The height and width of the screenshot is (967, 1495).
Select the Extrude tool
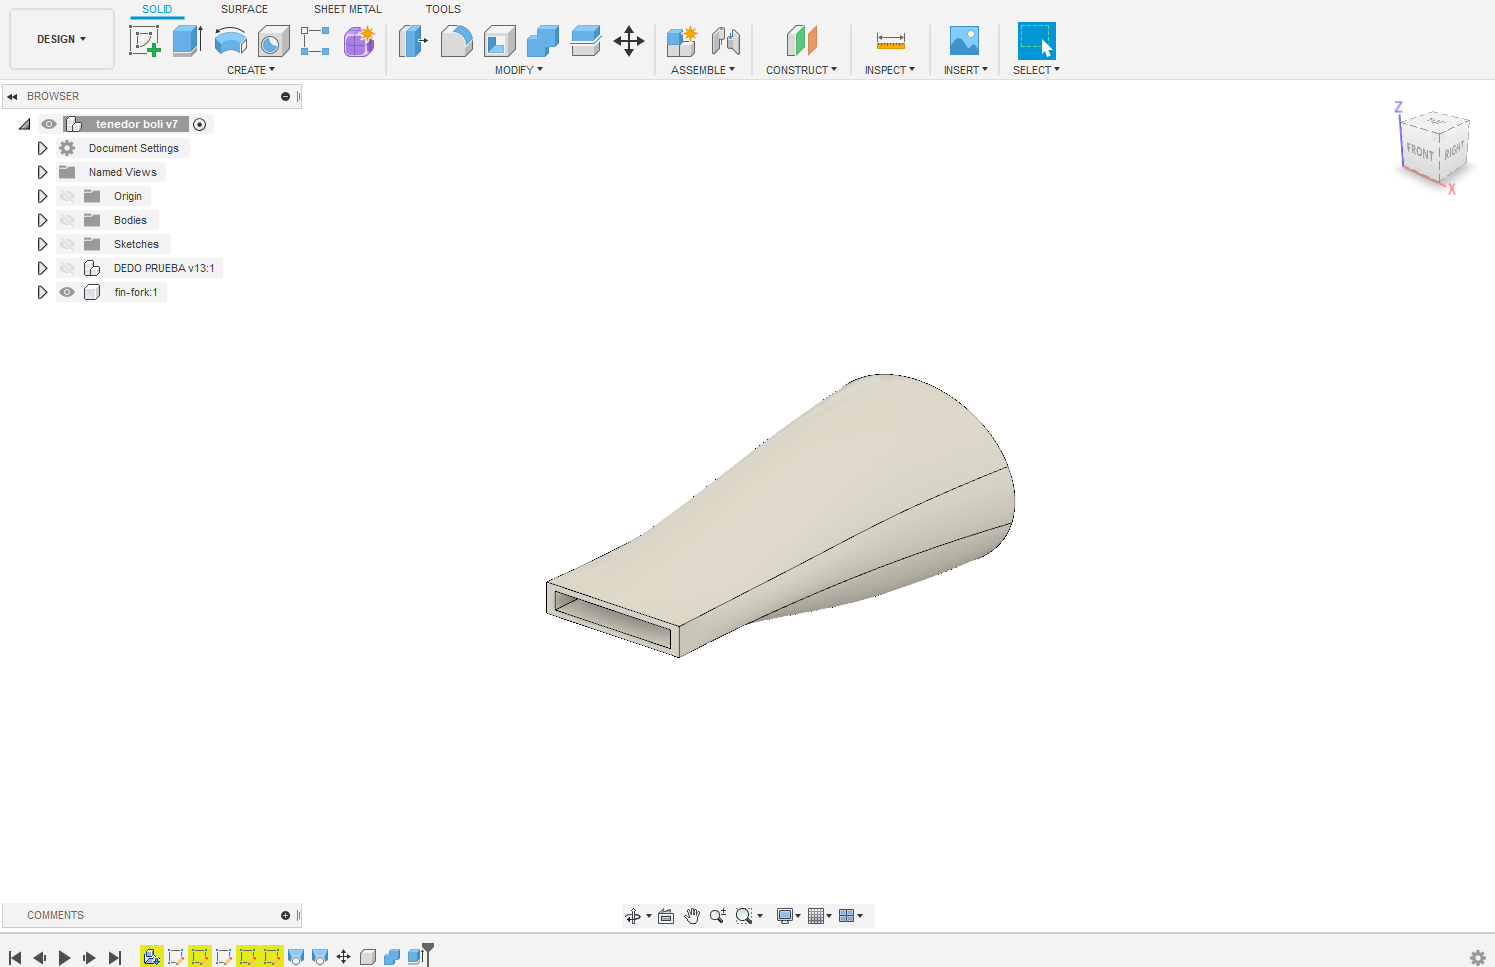(187, 41)
